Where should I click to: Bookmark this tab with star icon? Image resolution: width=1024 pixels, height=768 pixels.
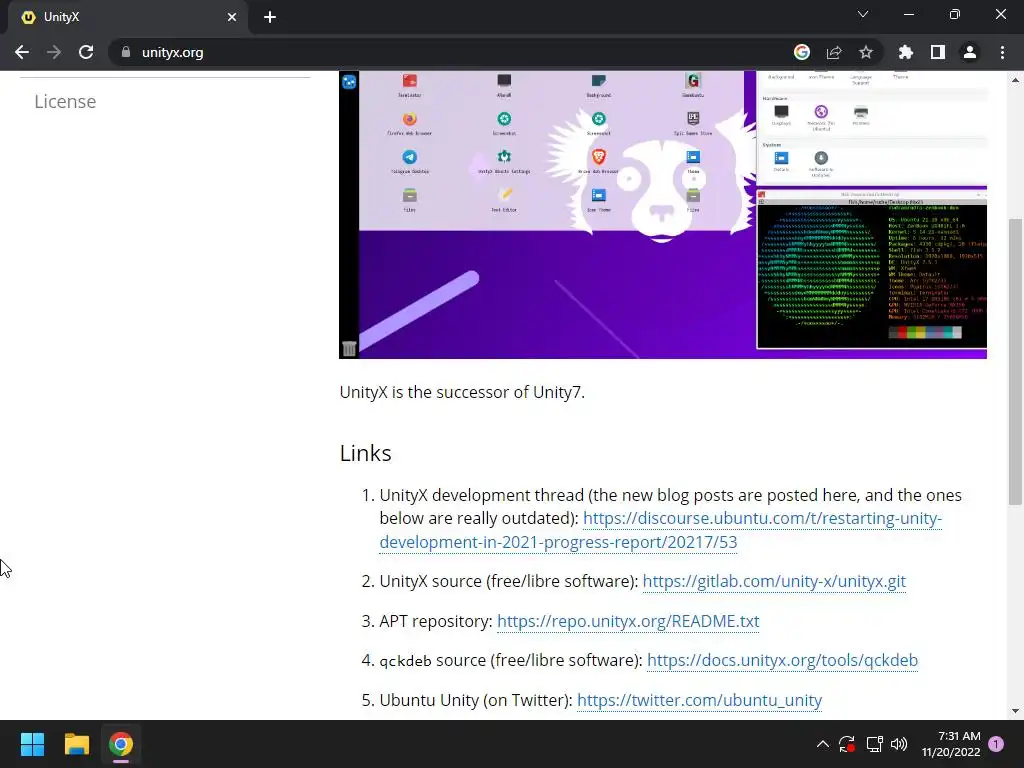(866, 52)
